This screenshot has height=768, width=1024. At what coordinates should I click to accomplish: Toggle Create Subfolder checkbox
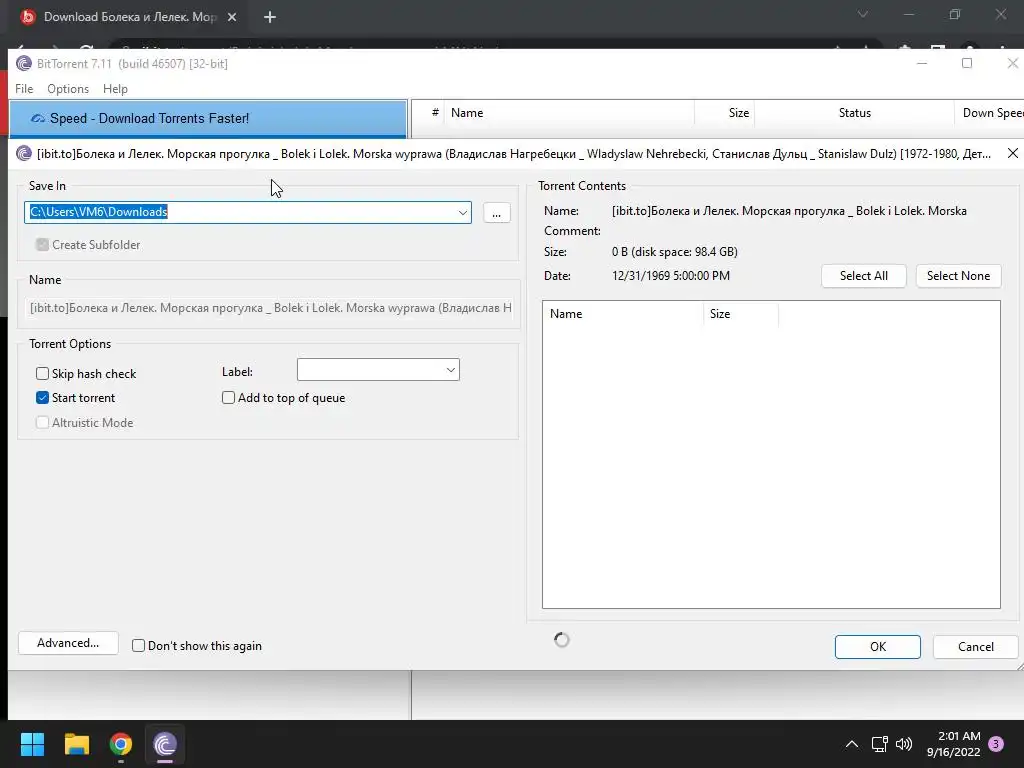coord(42,245)
